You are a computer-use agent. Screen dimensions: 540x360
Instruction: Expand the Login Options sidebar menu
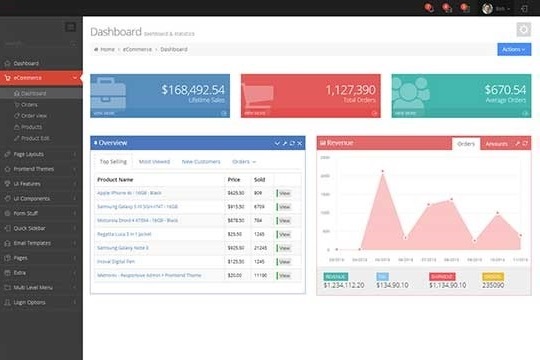coord(41,302)
